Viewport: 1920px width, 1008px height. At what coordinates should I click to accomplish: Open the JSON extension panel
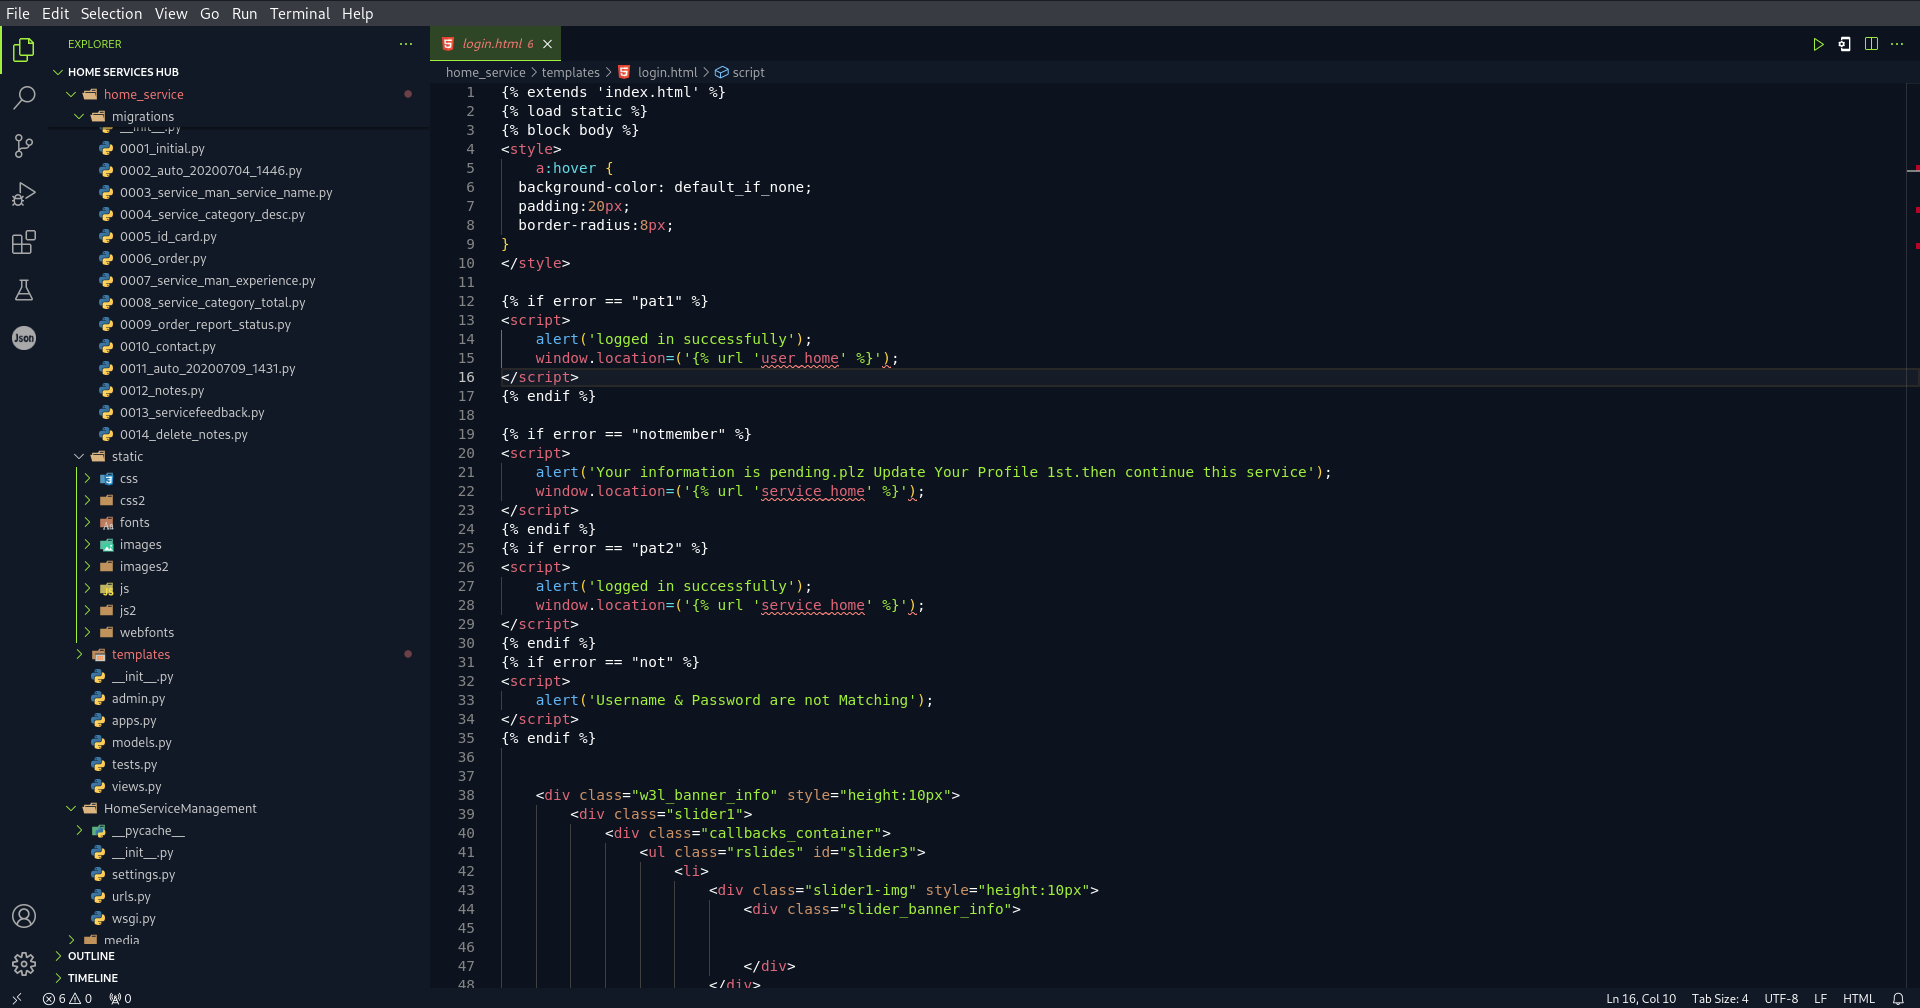tap(24, 338)
